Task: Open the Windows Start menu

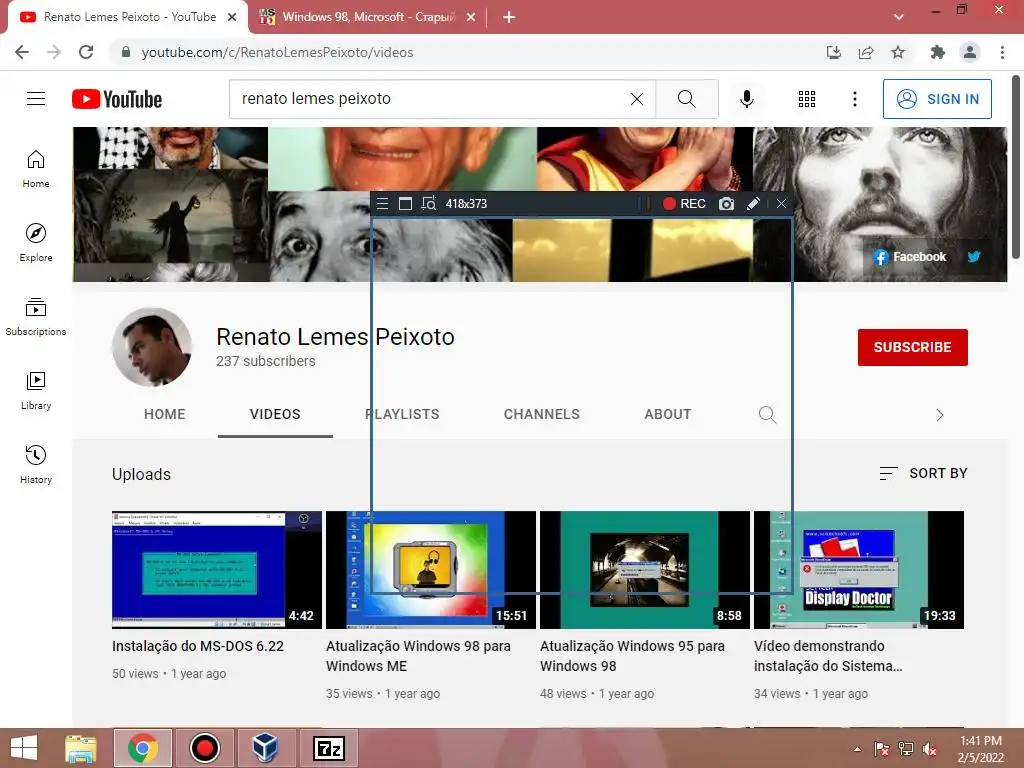Action: click(x=24, y=748)
